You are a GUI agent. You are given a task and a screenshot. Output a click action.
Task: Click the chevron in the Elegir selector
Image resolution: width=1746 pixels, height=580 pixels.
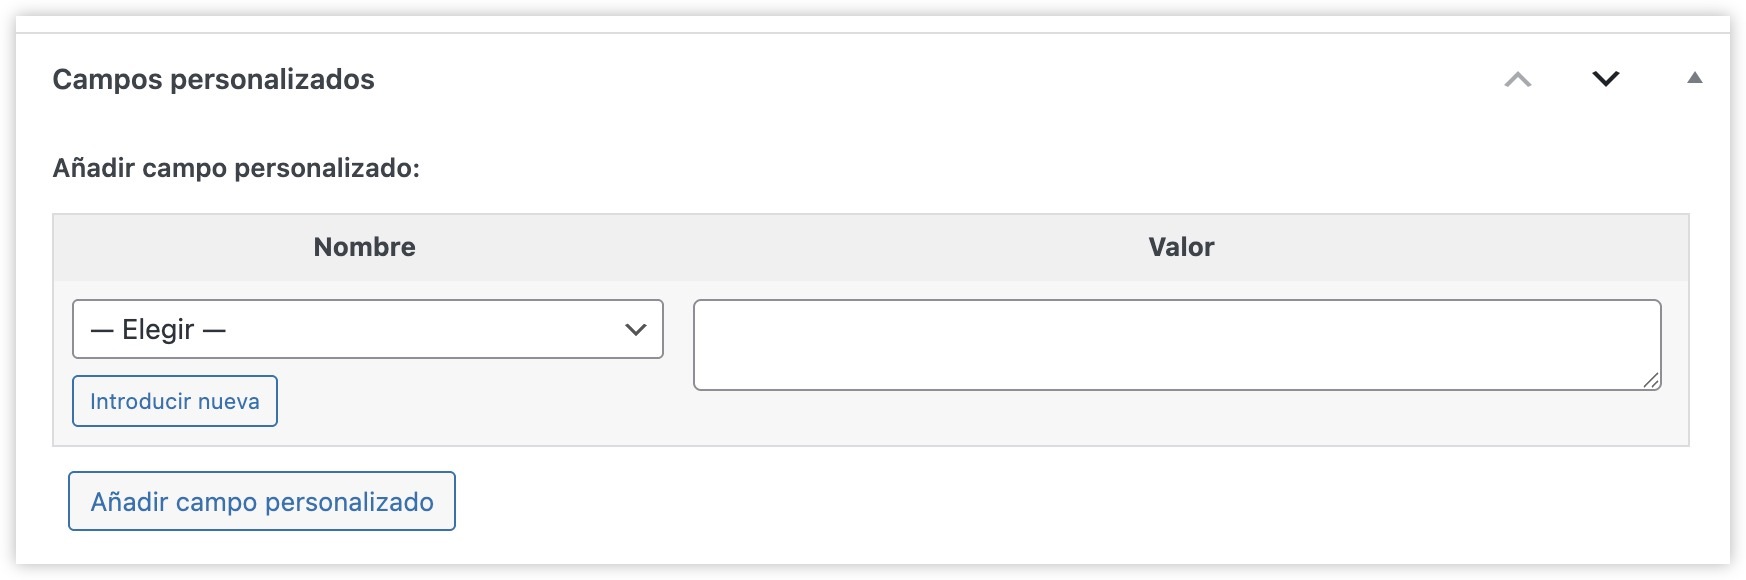(x=635, y=329)
